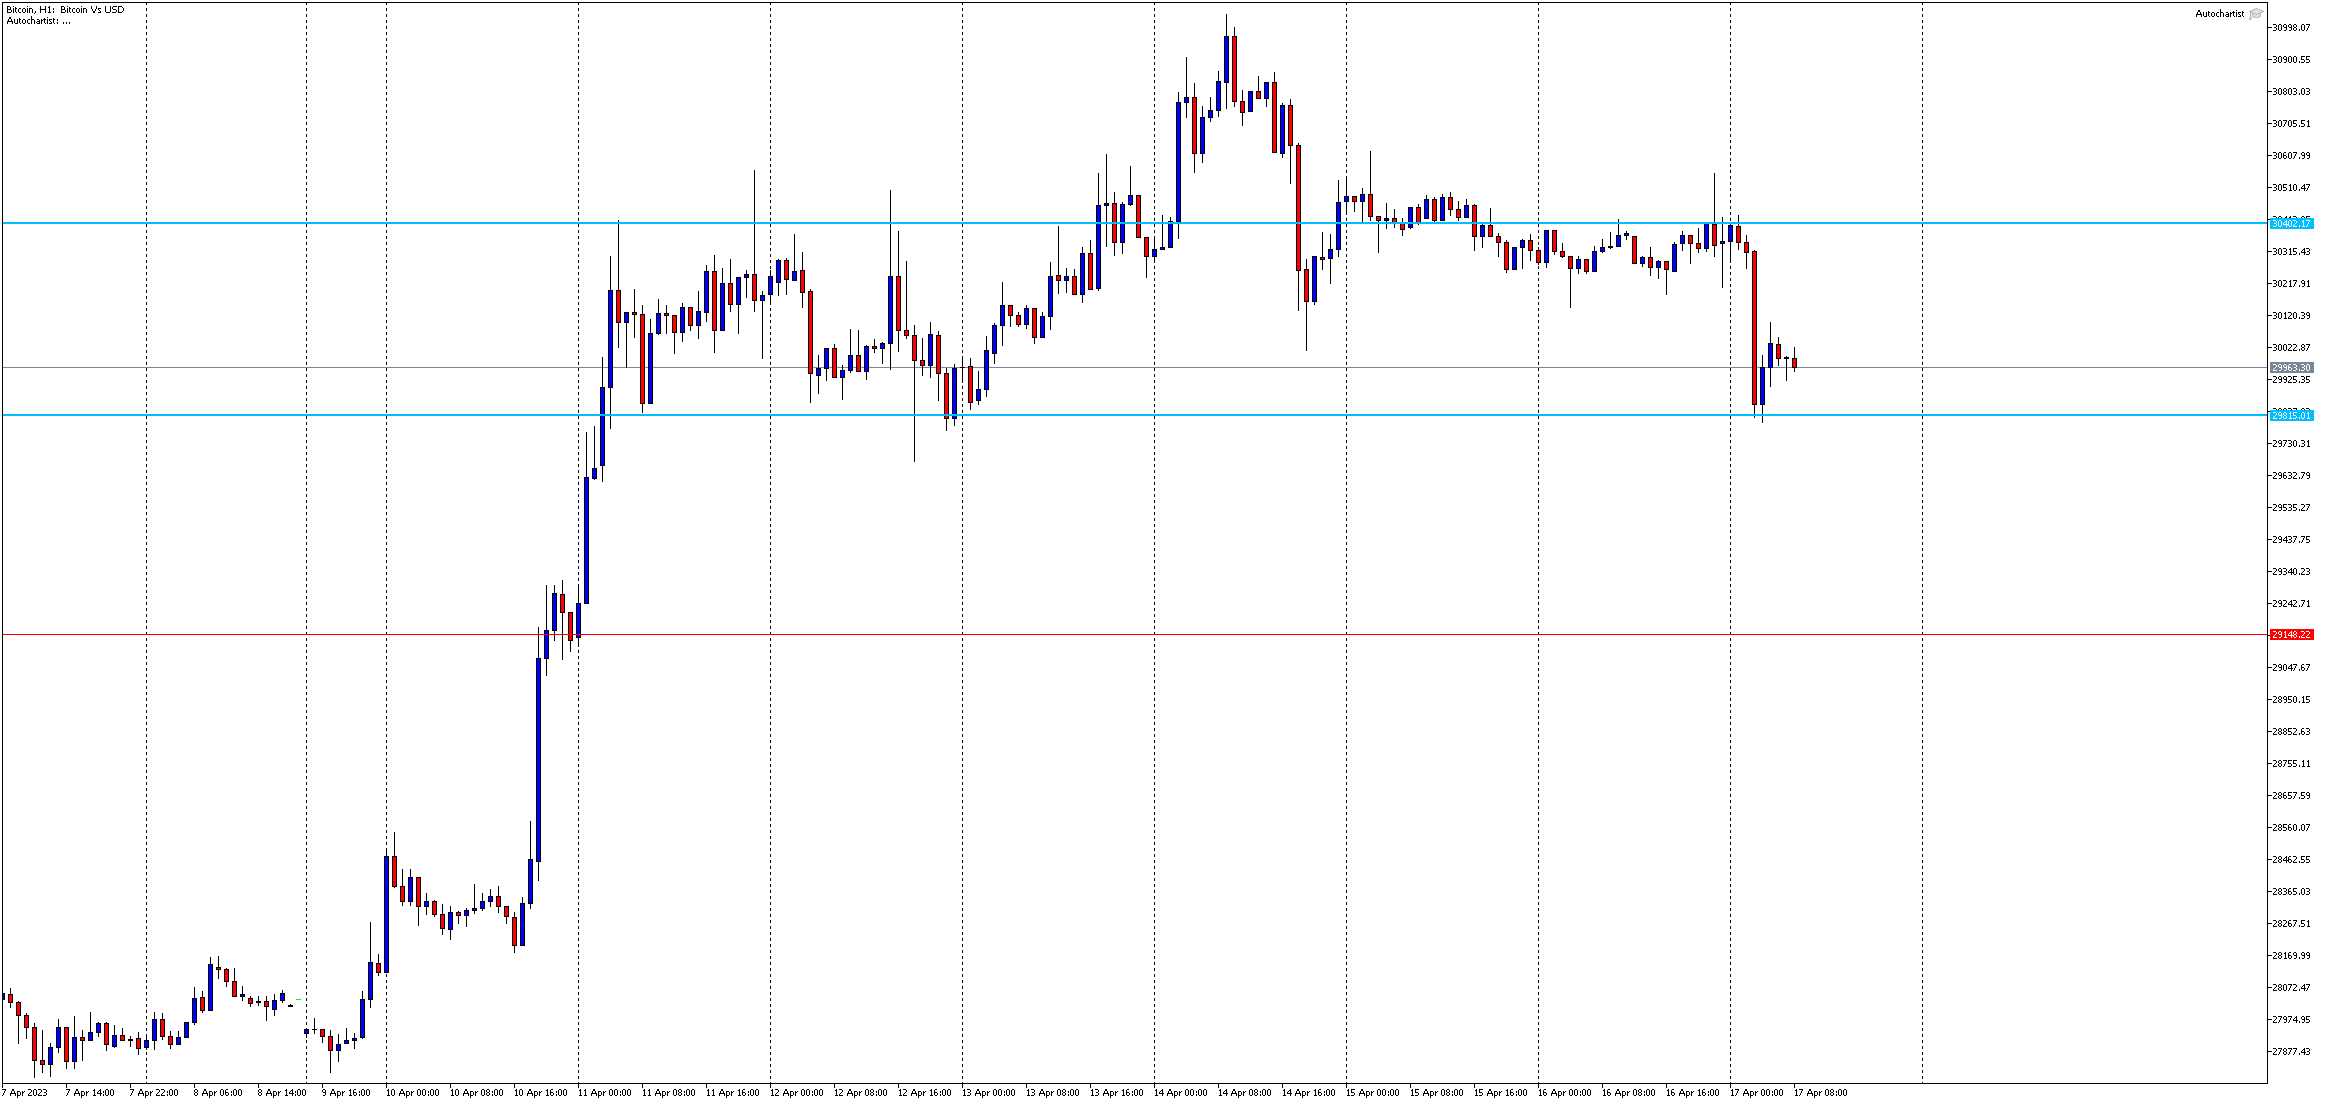Click the last candlestick at the right edge

click(1795, 364)
